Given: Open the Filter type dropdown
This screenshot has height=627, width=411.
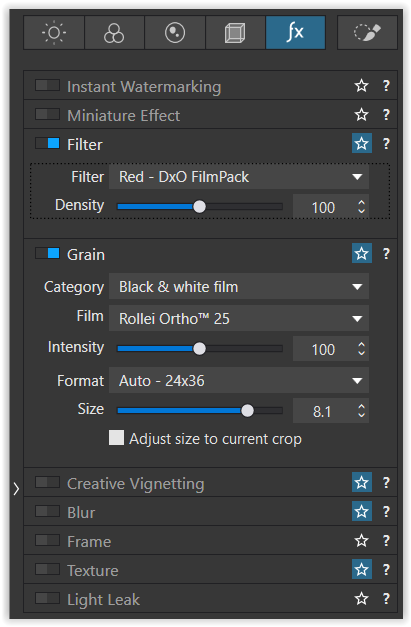Looking at the screenshot, I should (x=239, y=177).
